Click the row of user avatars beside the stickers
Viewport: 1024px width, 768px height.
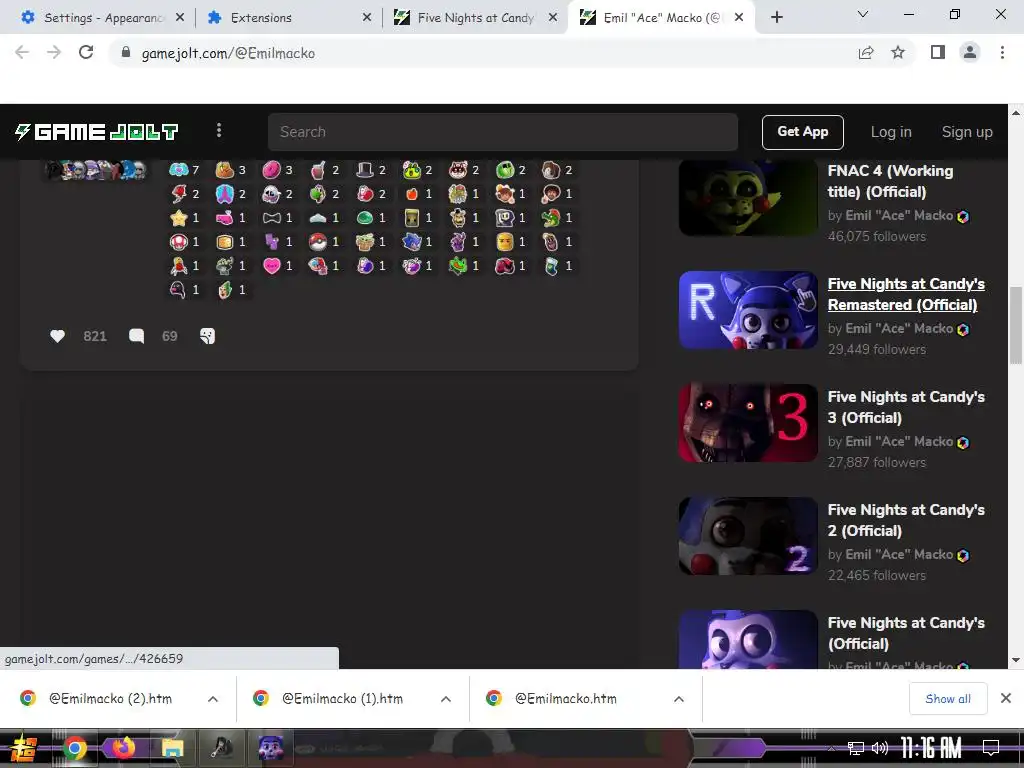[x=95, y=170]
